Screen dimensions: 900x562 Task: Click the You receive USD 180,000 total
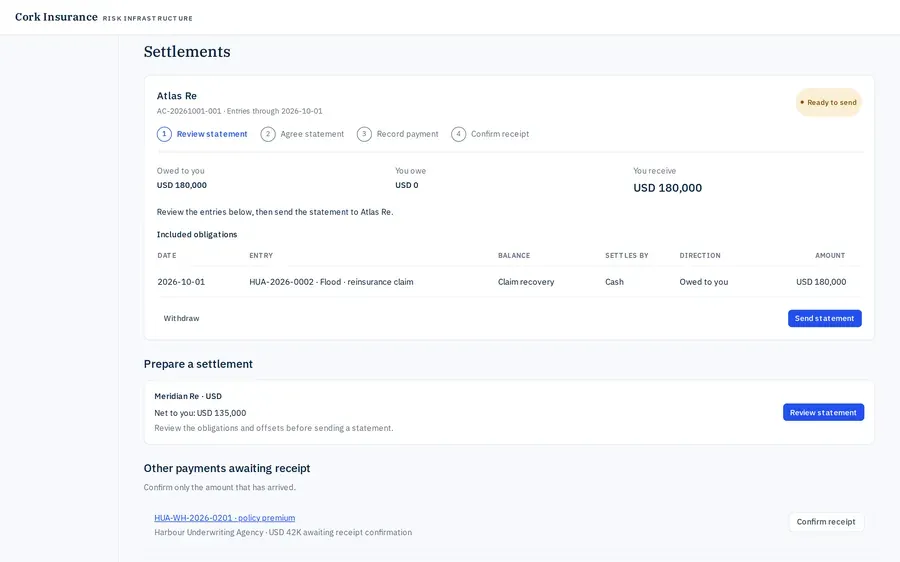coord(668,188)
